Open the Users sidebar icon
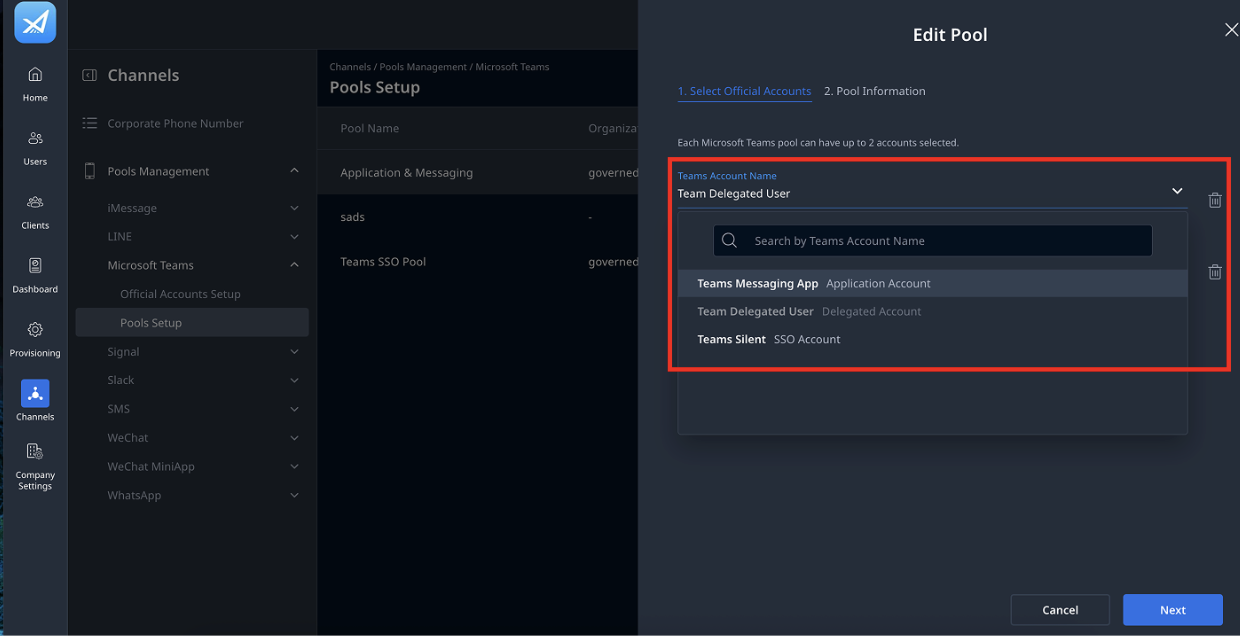The width and height of the screenshot is (1240, 644). [35, 138]
